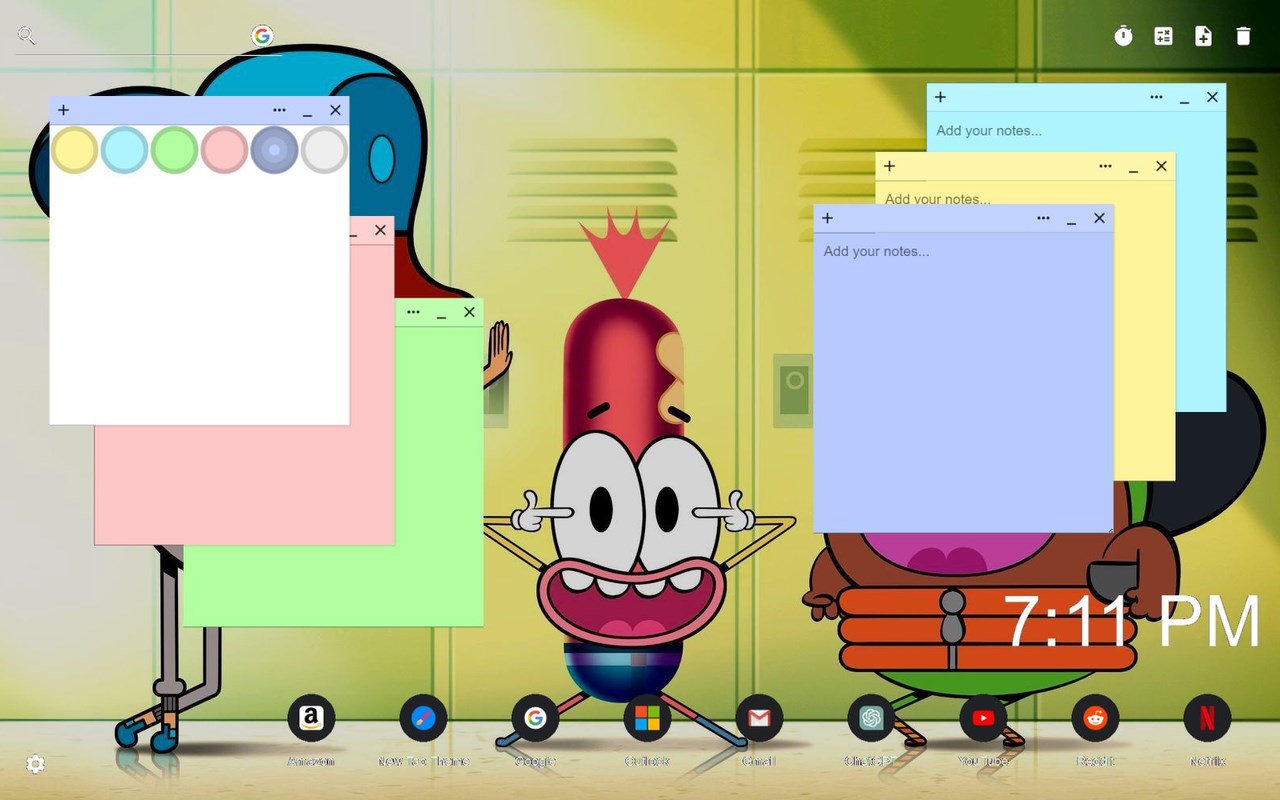Pick the white color swatch
Screen dimensions: 1280x800
(324, 150)
